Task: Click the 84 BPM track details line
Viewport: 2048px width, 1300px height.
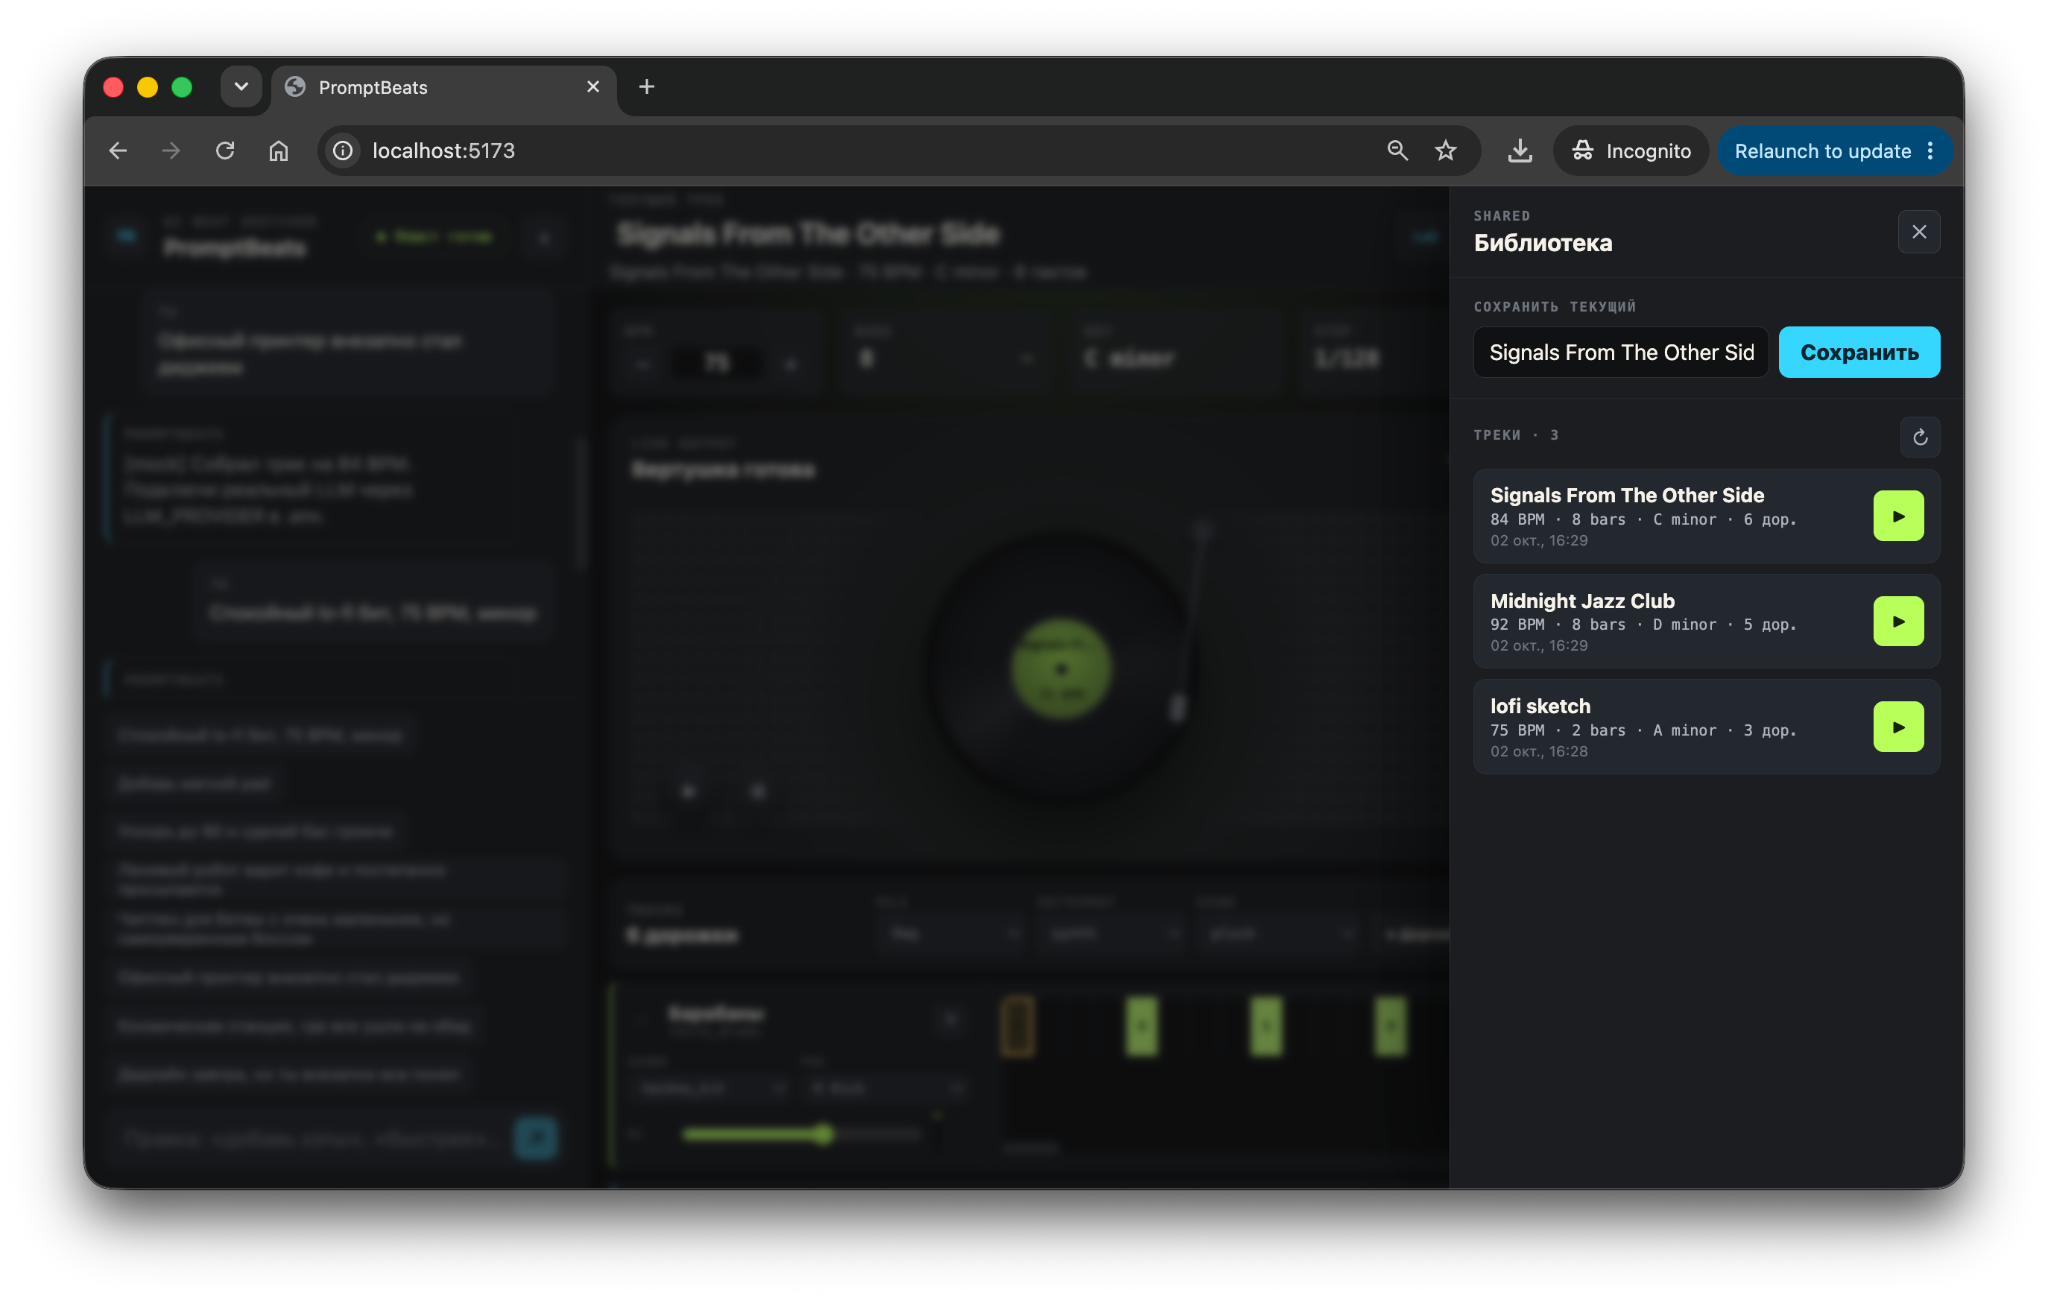Action: pos(1643,520)
